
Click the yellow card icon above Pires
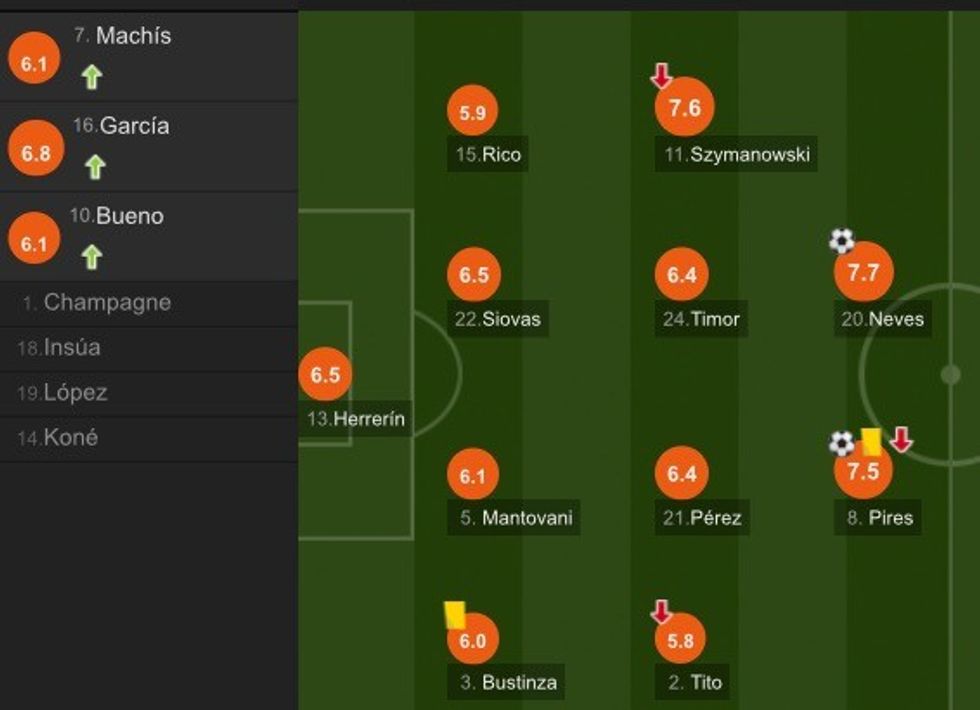pos(870,442)
